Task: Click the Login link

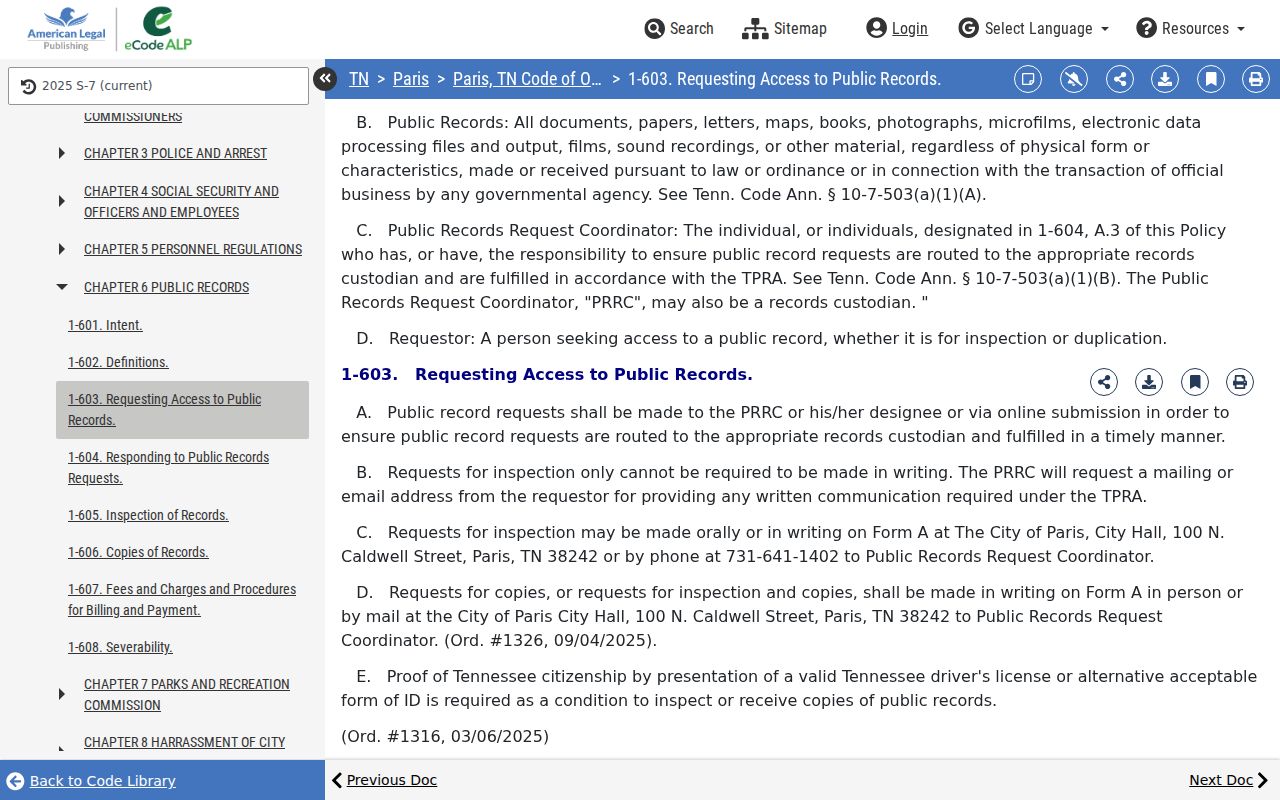Action: (897, 28)
